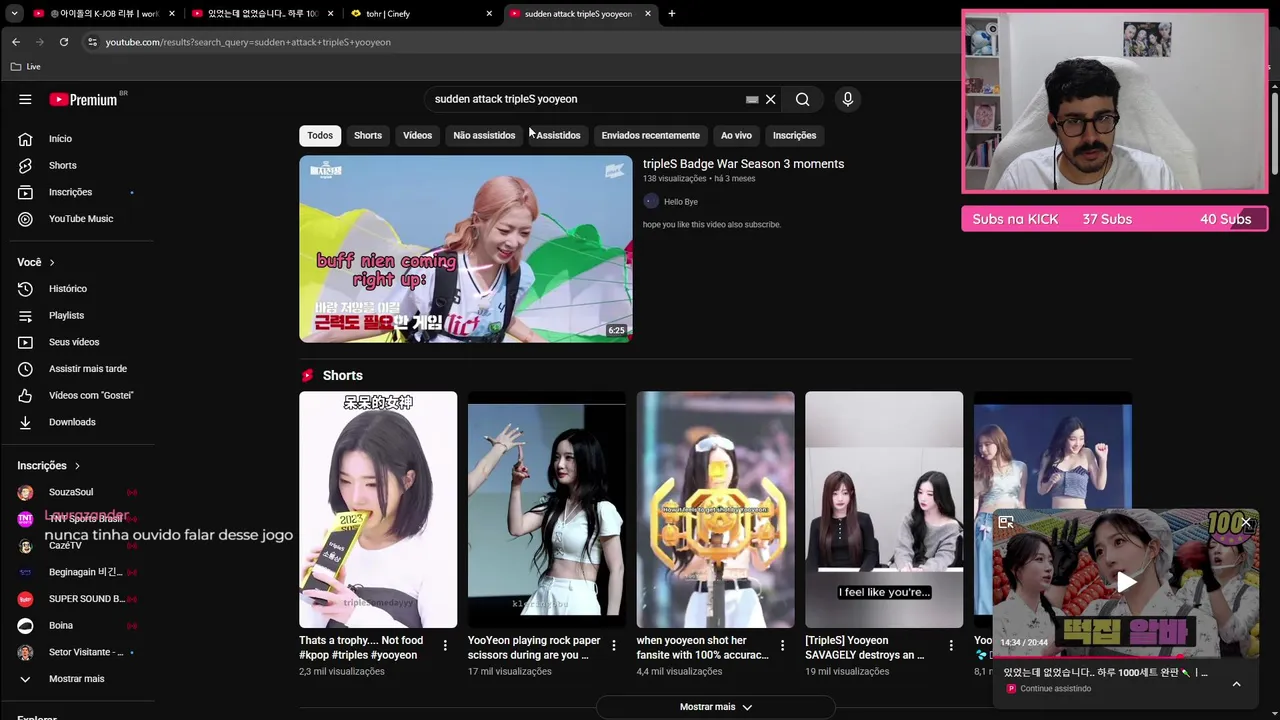This screenshot has width=1280, height=720.
Task: Play the miniplayer video
Action: tap(1126, 582)
